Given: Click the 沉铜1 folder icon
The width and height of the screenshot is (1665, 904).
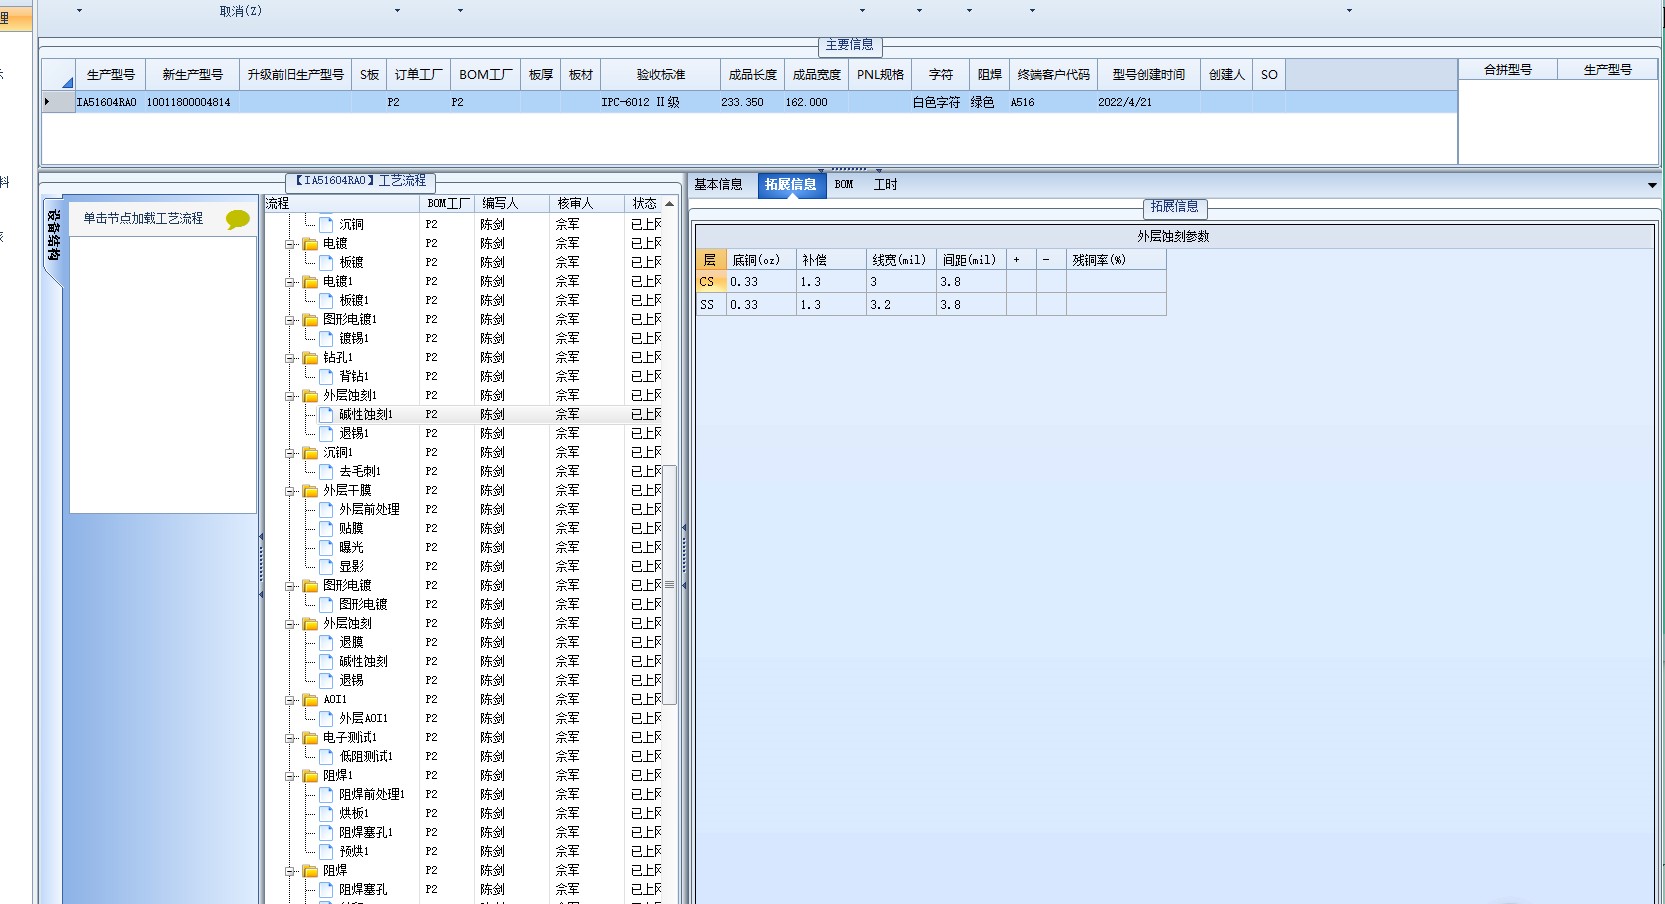Looking at the screenshot, I should tap(311, 453).
